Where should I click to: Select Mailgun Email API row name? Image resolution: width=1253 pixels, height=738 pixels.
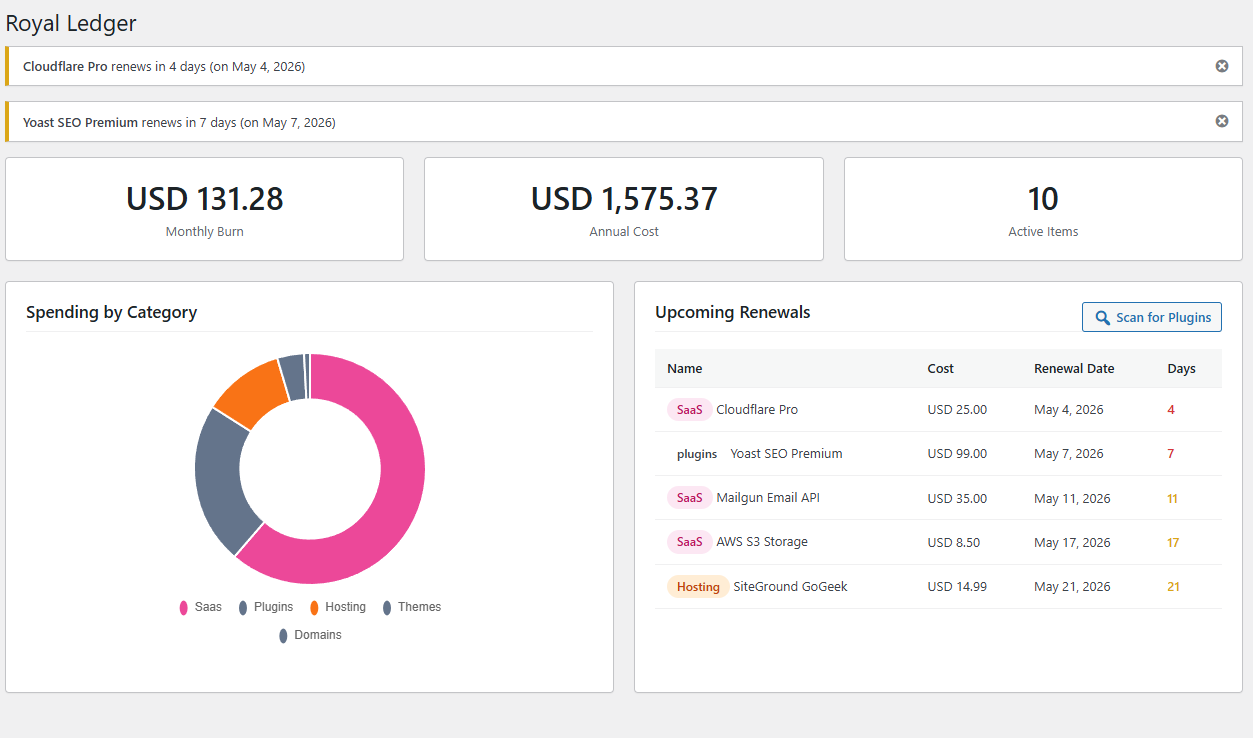point(768,498)
